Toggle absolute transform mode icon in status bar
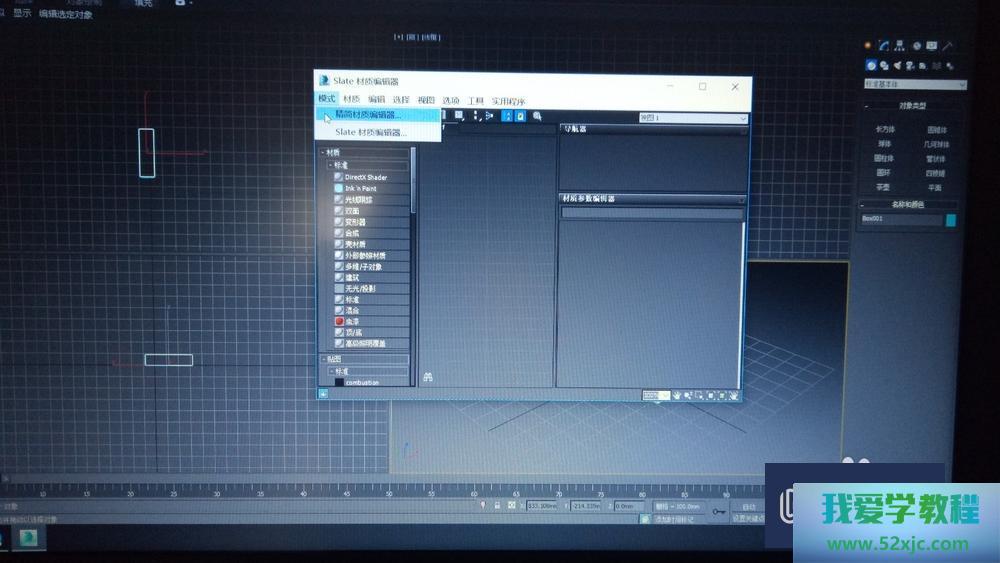 point(511,506)
